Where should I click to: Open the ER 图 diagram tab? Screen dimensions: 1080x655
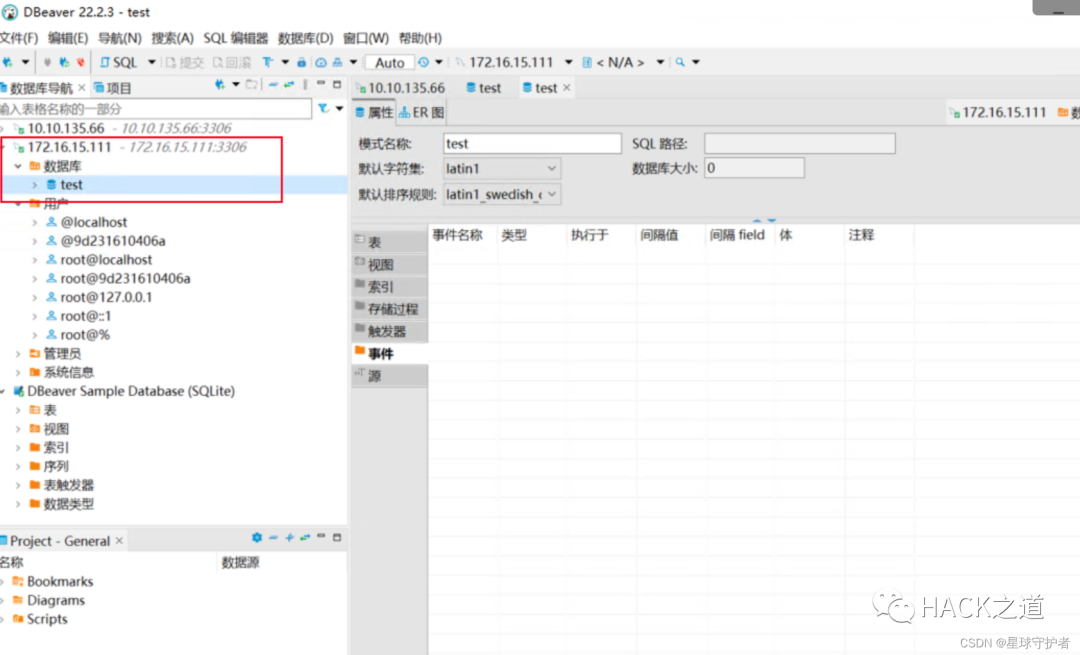[x=422, y=112]
